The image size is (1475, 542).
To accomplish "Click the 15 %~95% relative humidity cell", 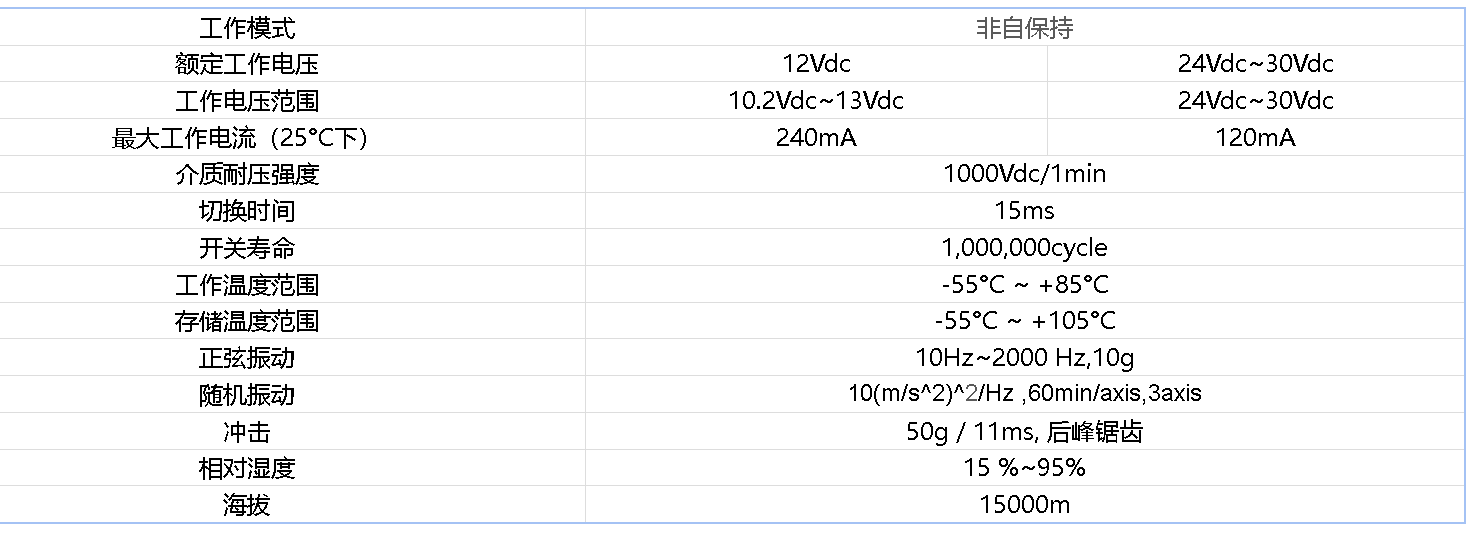I will click(1025, 468).
